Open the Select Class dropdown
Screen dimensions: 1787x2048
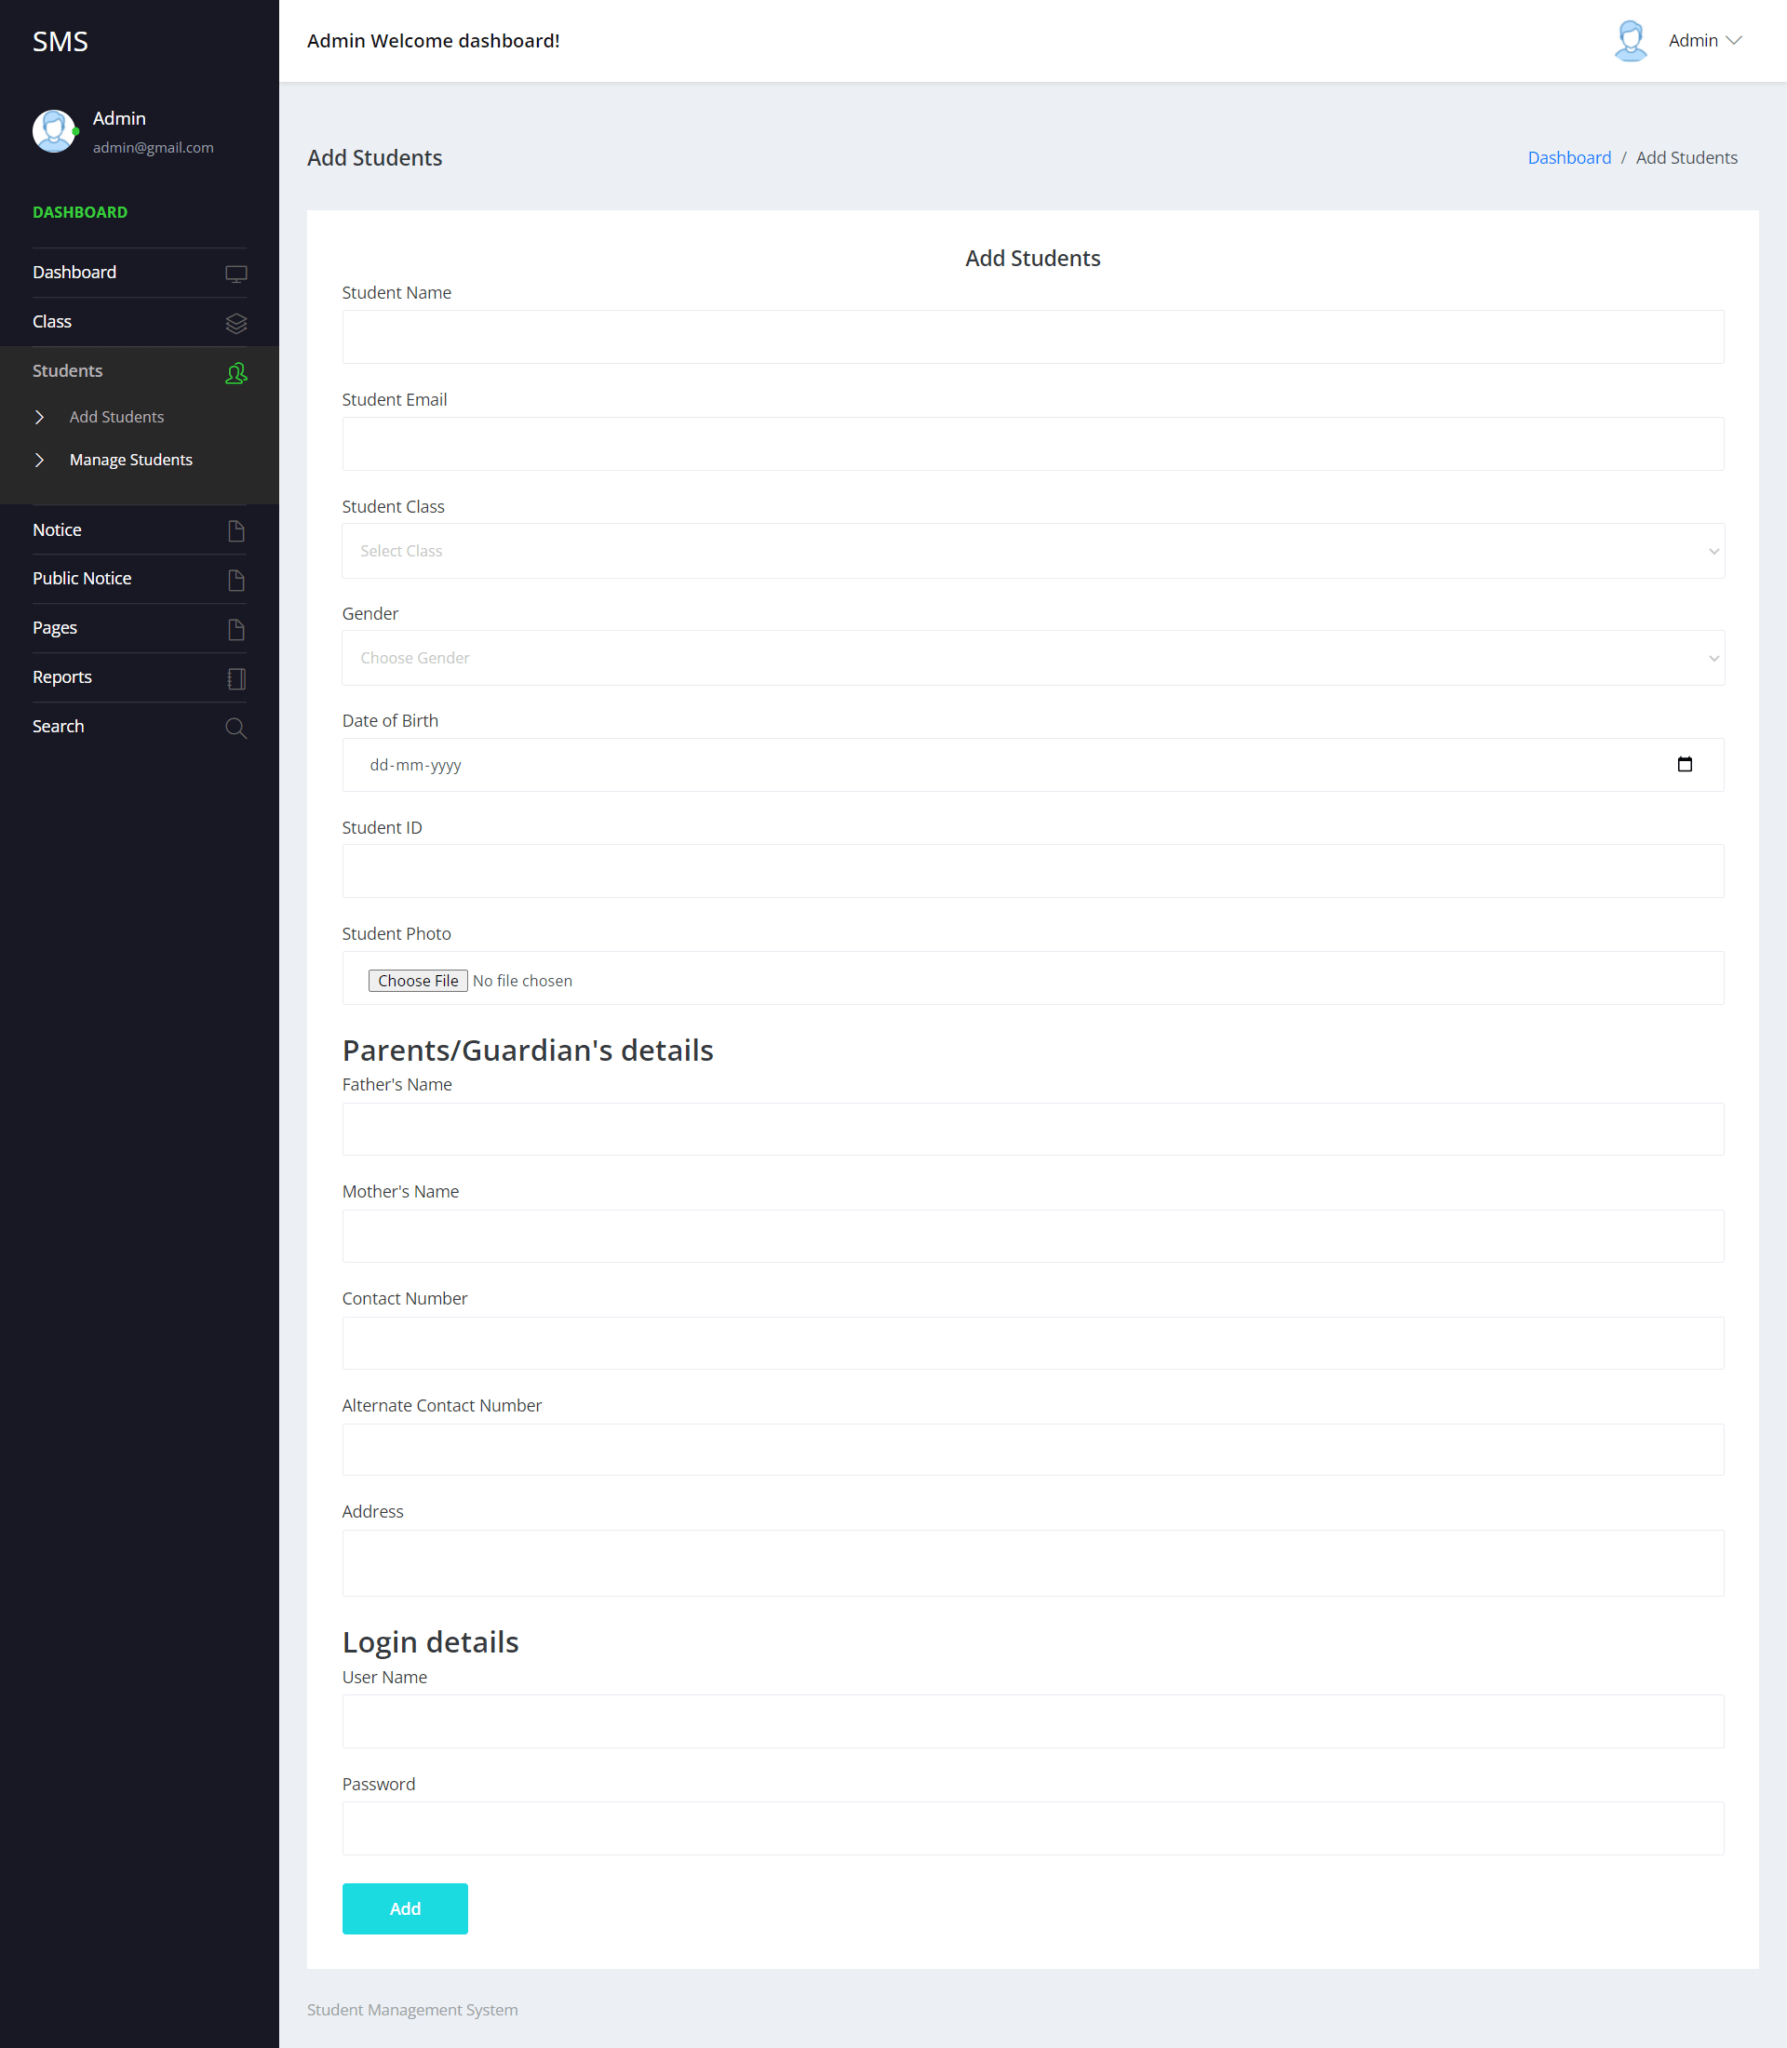pyautogui.click(x=1033, y=550)
